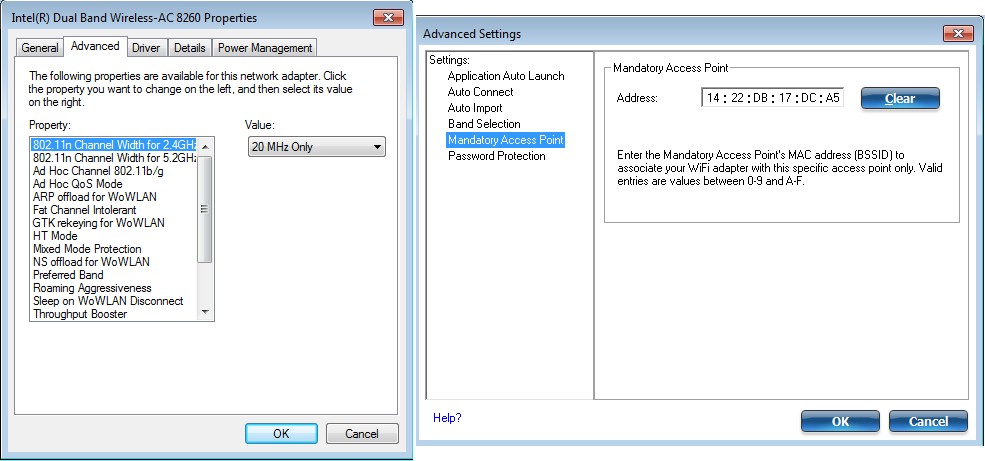Switch to the Driver tab
Image resolution: width=985 pixels, height=461 pixels.
(146, 48)
